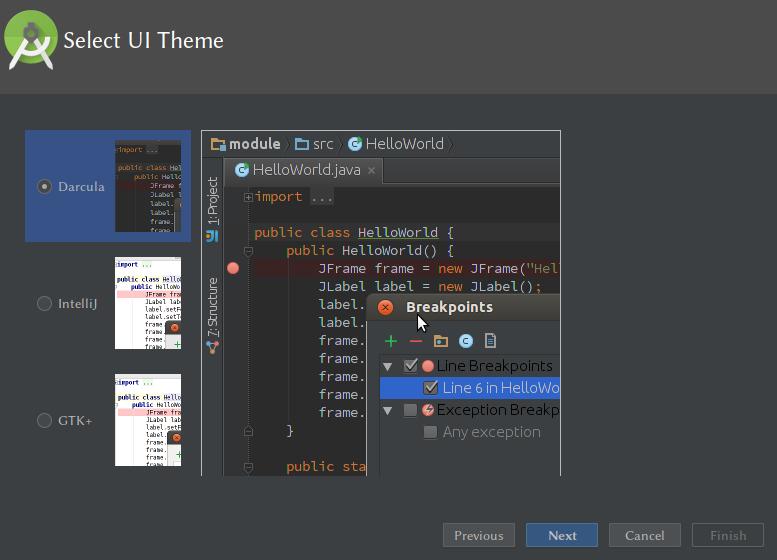This screenshot has width=777, height=560.
Task: Click the Darcula theme preview thumbnail
Action: (148, 186)
